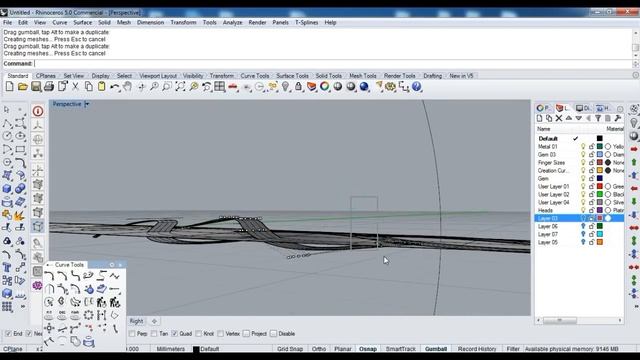Viewport: 640px width, 360px height.
Task: Click the light bulb Hide objects icon
Action: coord(285,87)
